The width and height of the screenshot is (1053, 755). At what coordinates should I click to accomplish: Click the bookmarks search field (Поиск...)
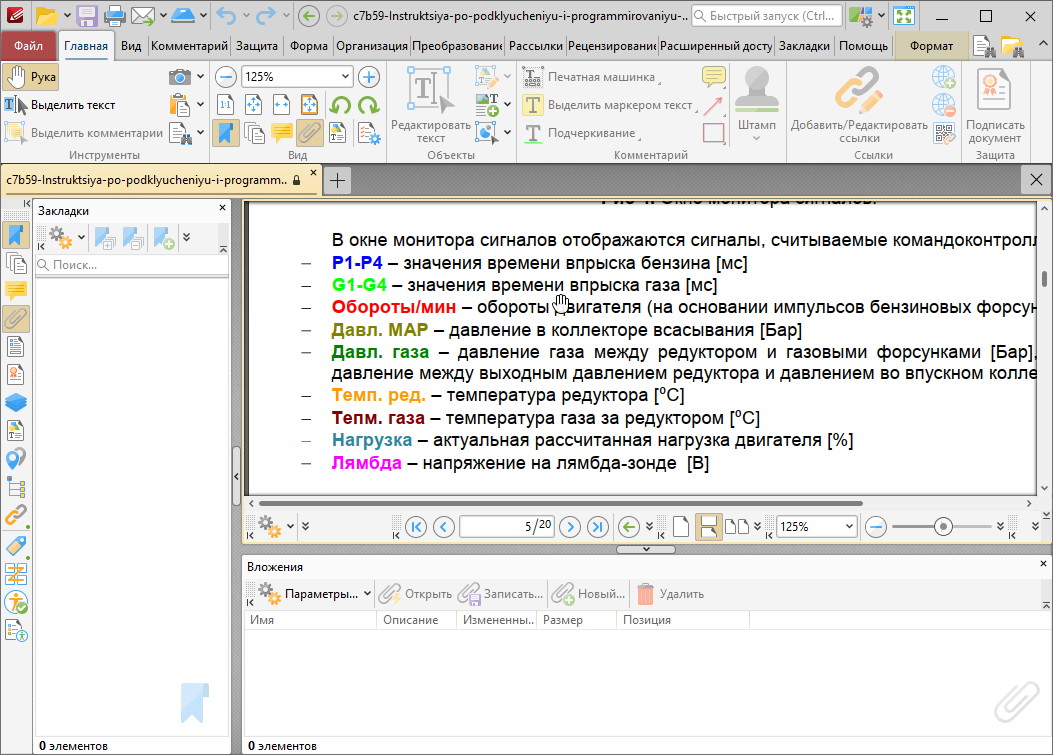click(132, 265)
